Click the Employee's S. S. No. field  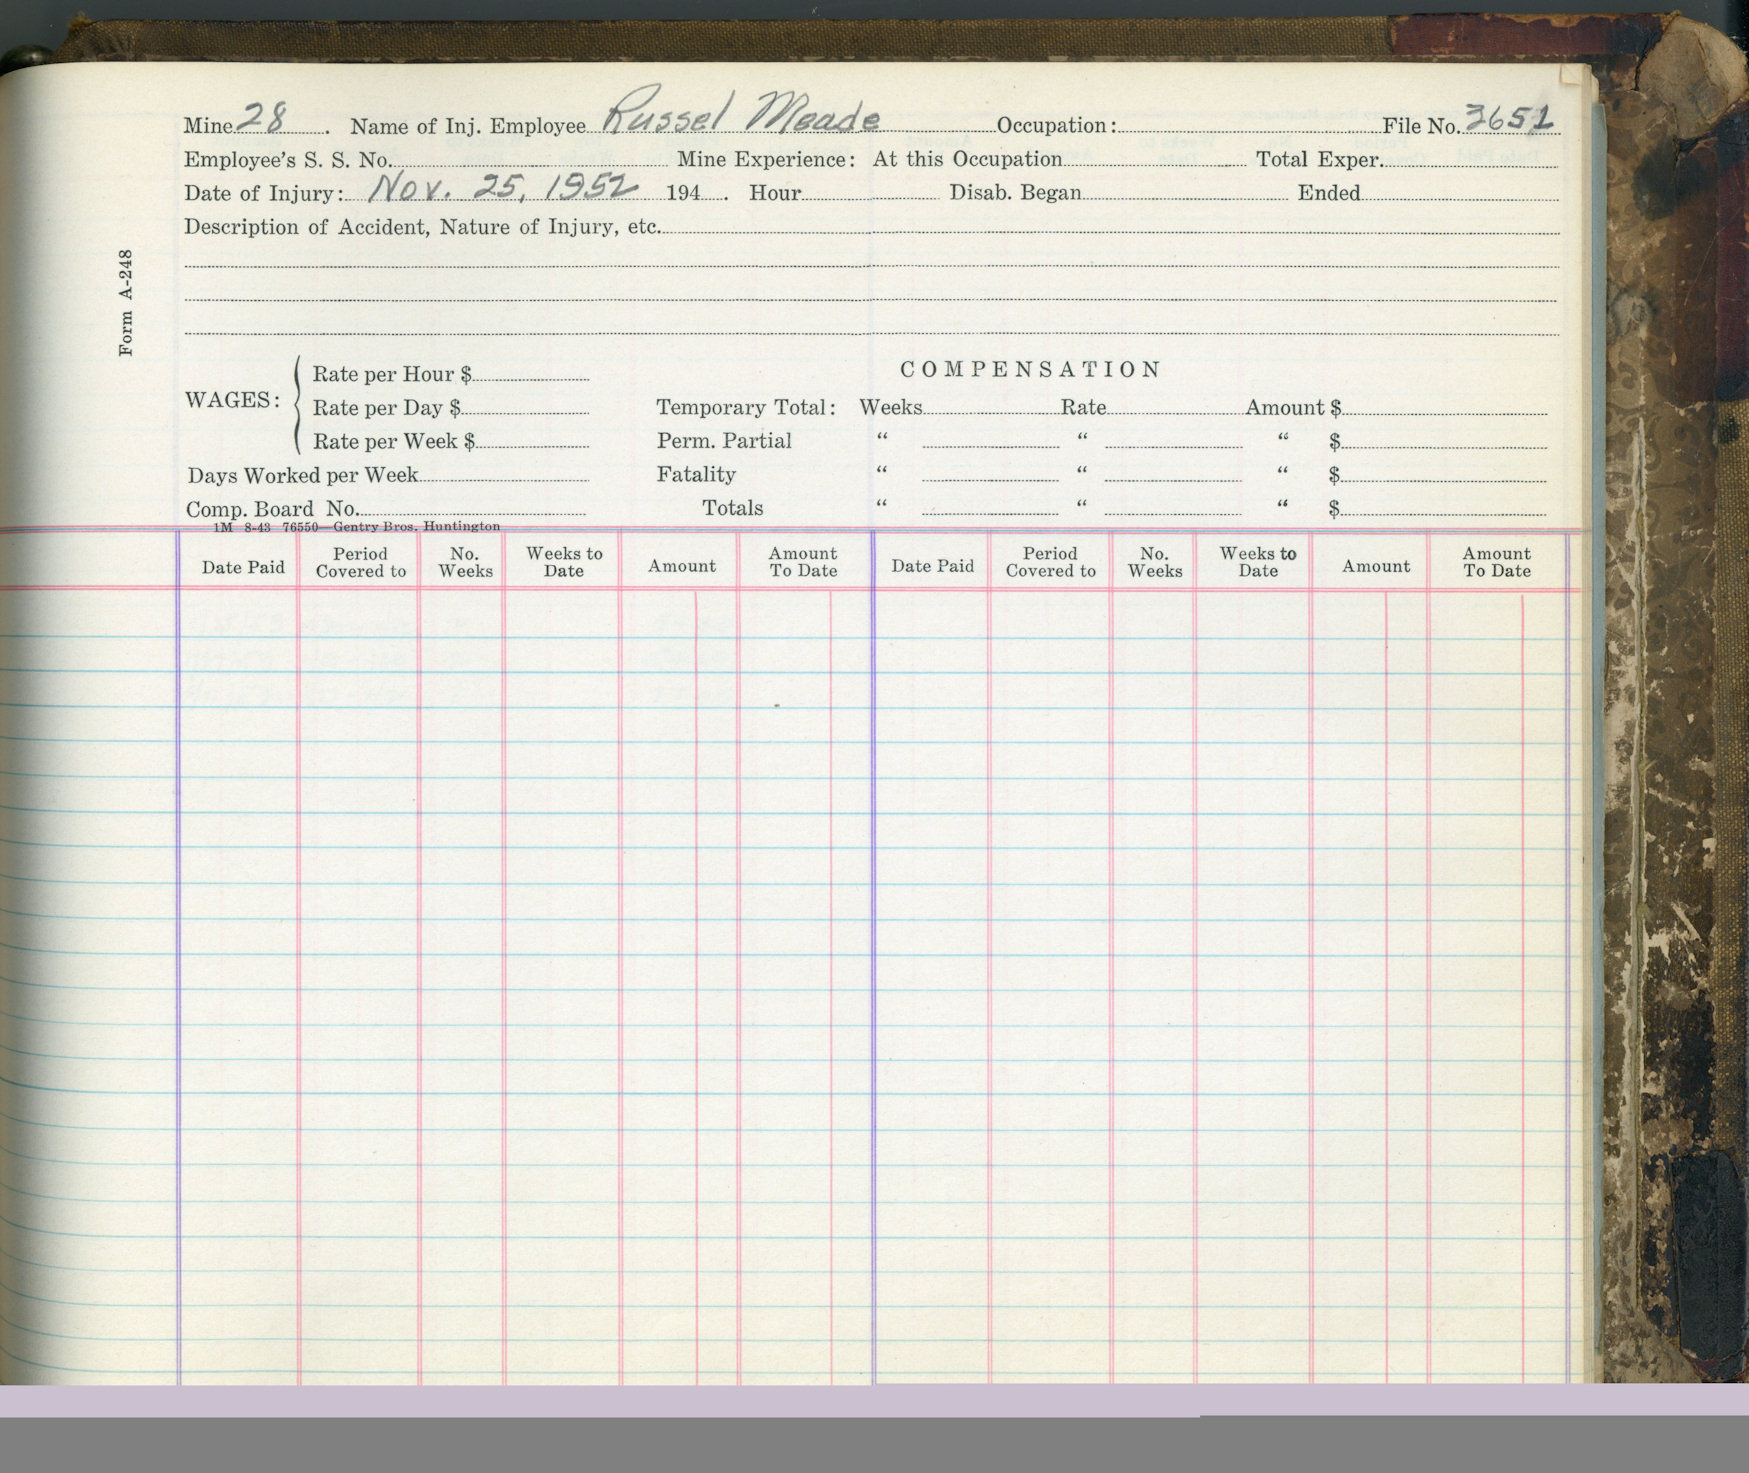[528, 160]
